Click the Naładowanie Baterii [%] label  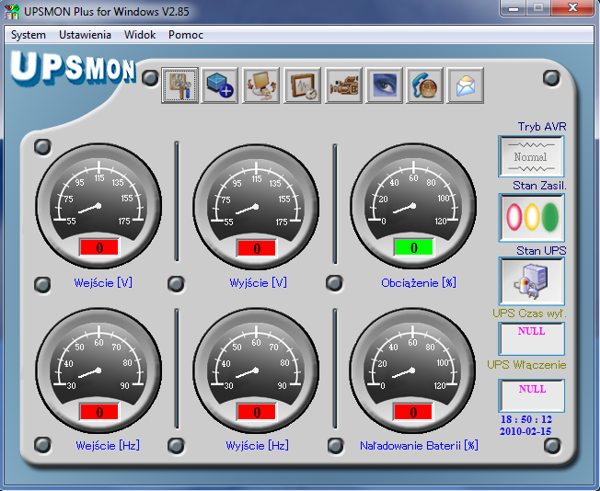pos(419,445)
